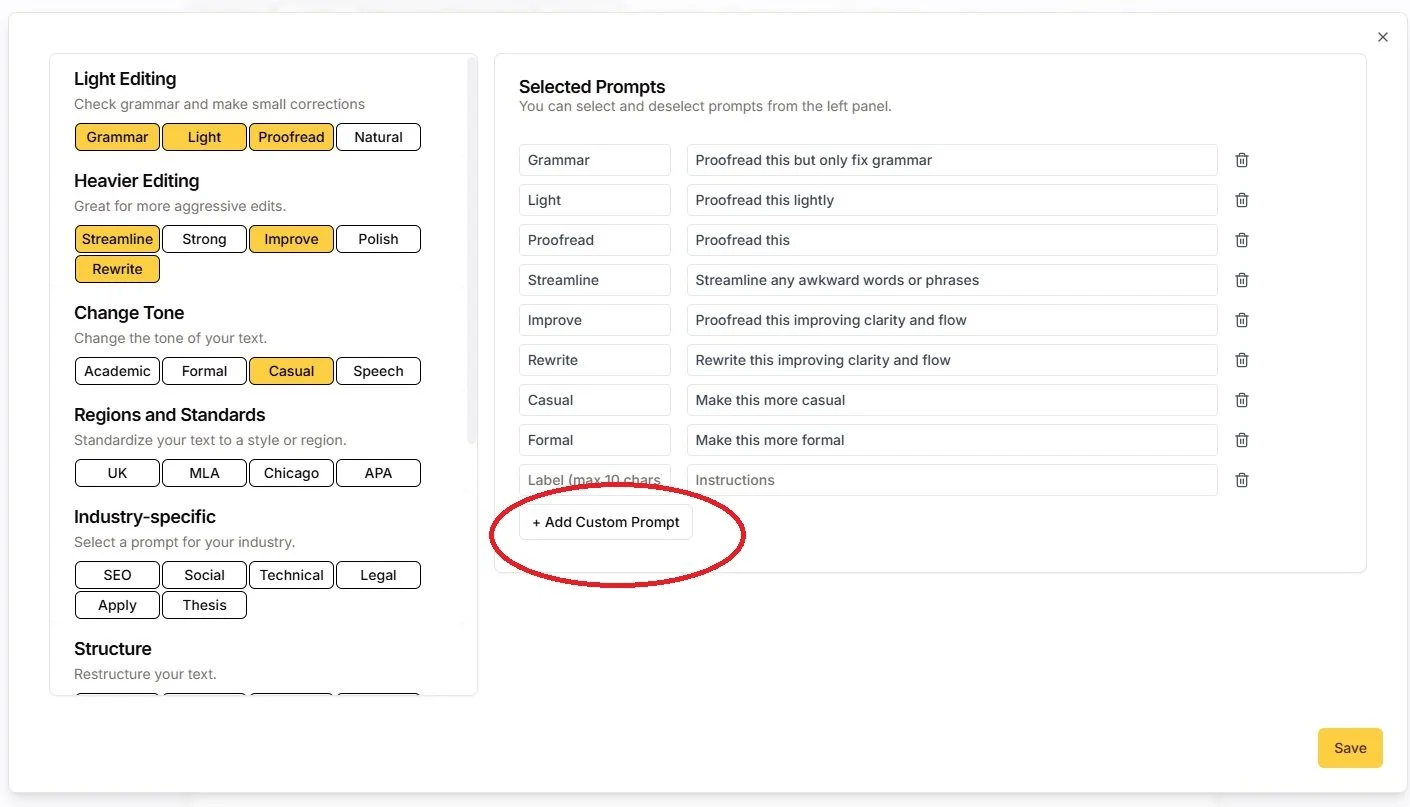Enable the Natural editing prompt
1410x807 pixels.
click(x=378, y=137)
